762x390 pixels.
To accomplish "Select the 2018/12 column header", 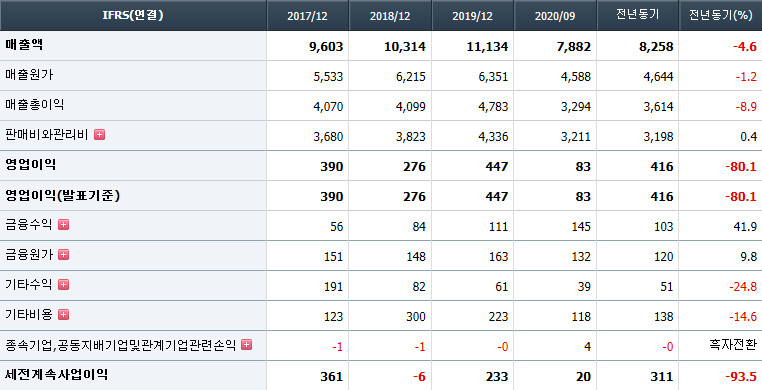I will tap(390, 15).
